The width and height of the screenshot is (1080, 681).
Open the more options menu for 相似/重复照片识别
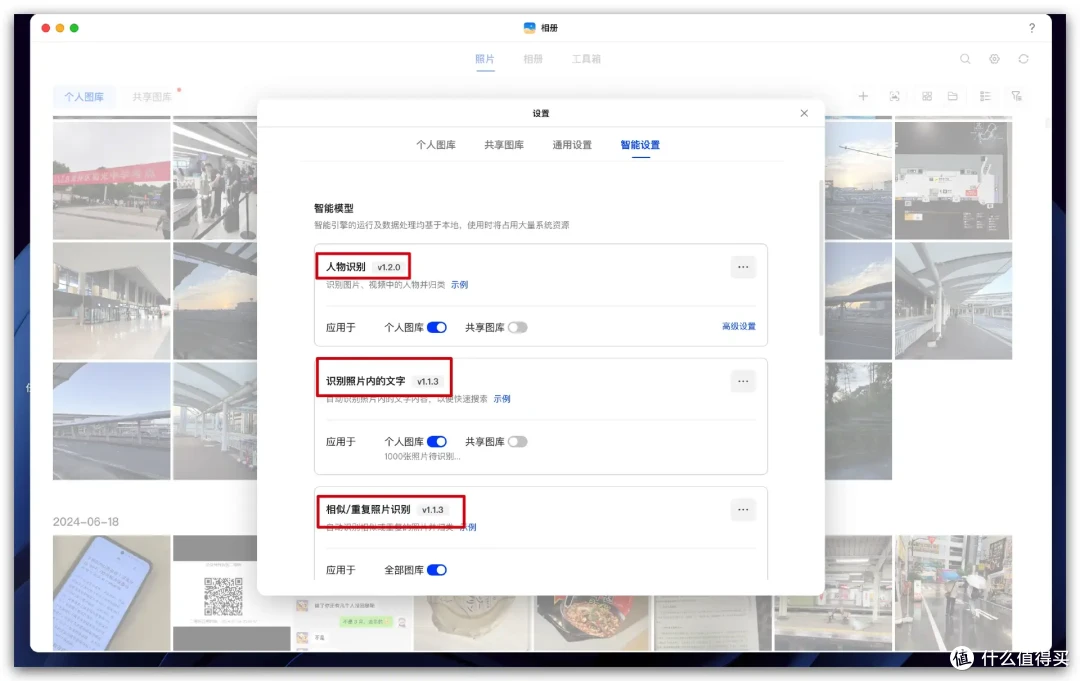coord(743,510)
